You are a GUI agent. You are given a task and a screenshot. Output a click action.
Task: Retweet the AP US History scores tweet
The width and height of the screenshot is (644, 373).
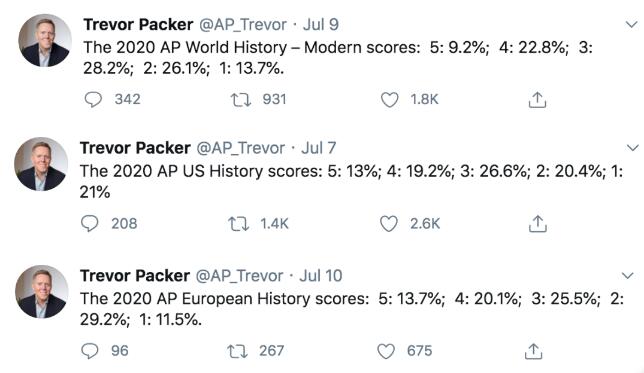click(239, 224)
